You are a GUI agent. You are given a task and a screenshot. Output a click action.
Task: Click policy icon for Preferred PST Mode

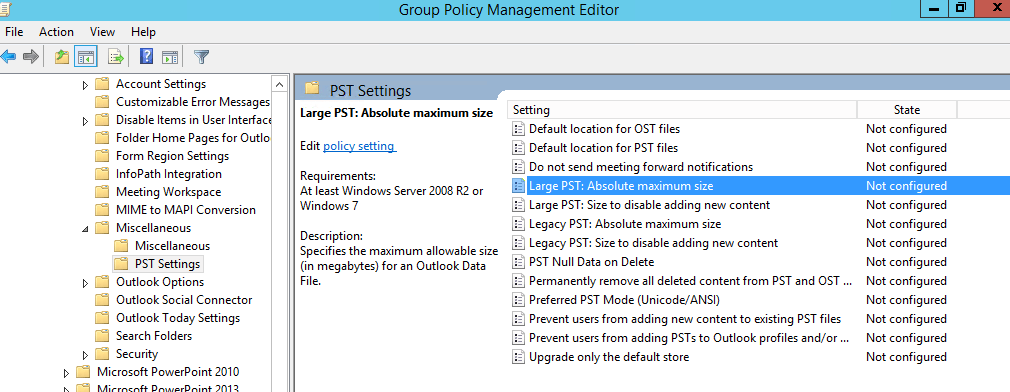519,300
